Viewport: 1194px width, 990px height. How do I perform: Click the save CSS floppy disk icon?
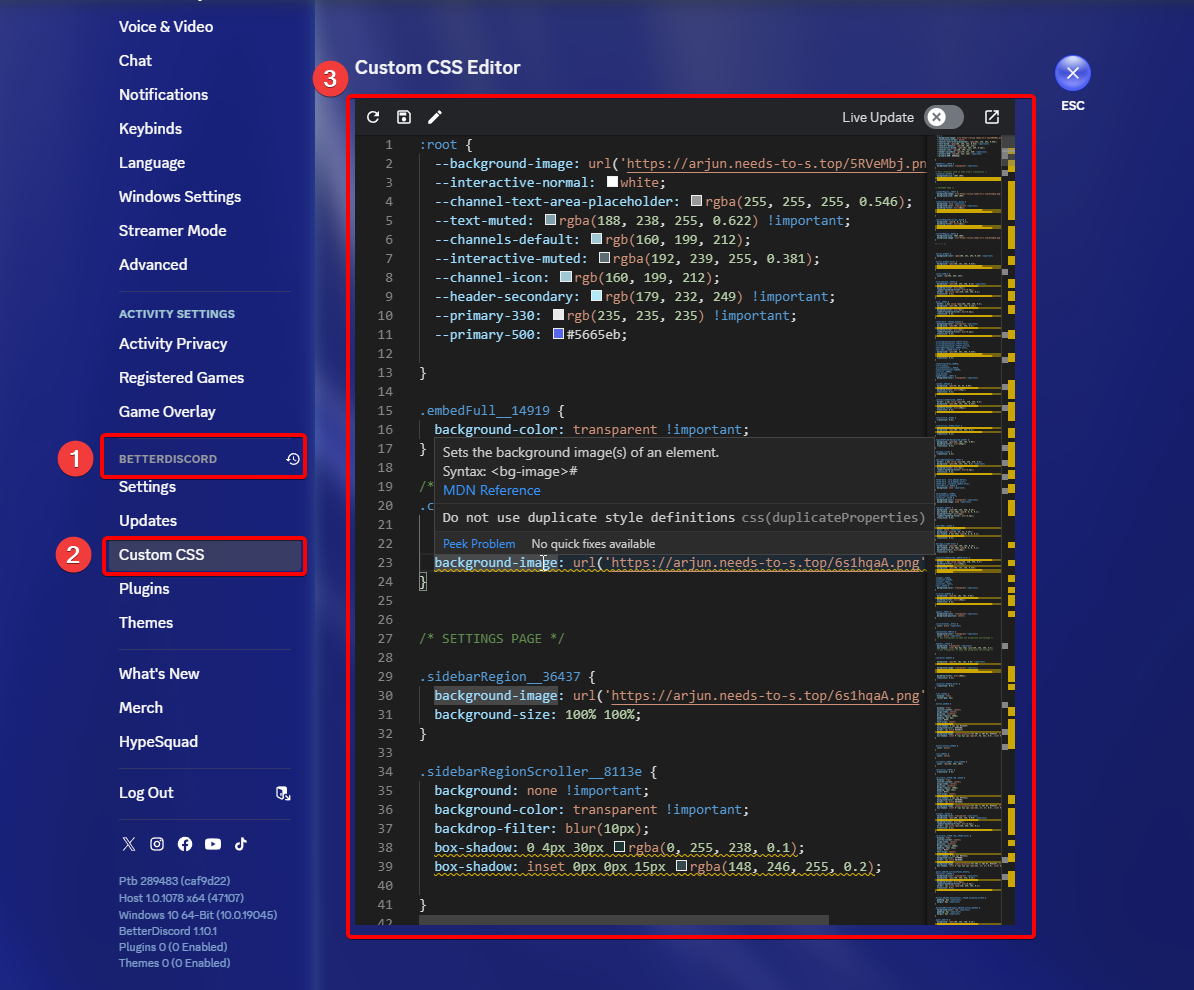click(404, 117)
